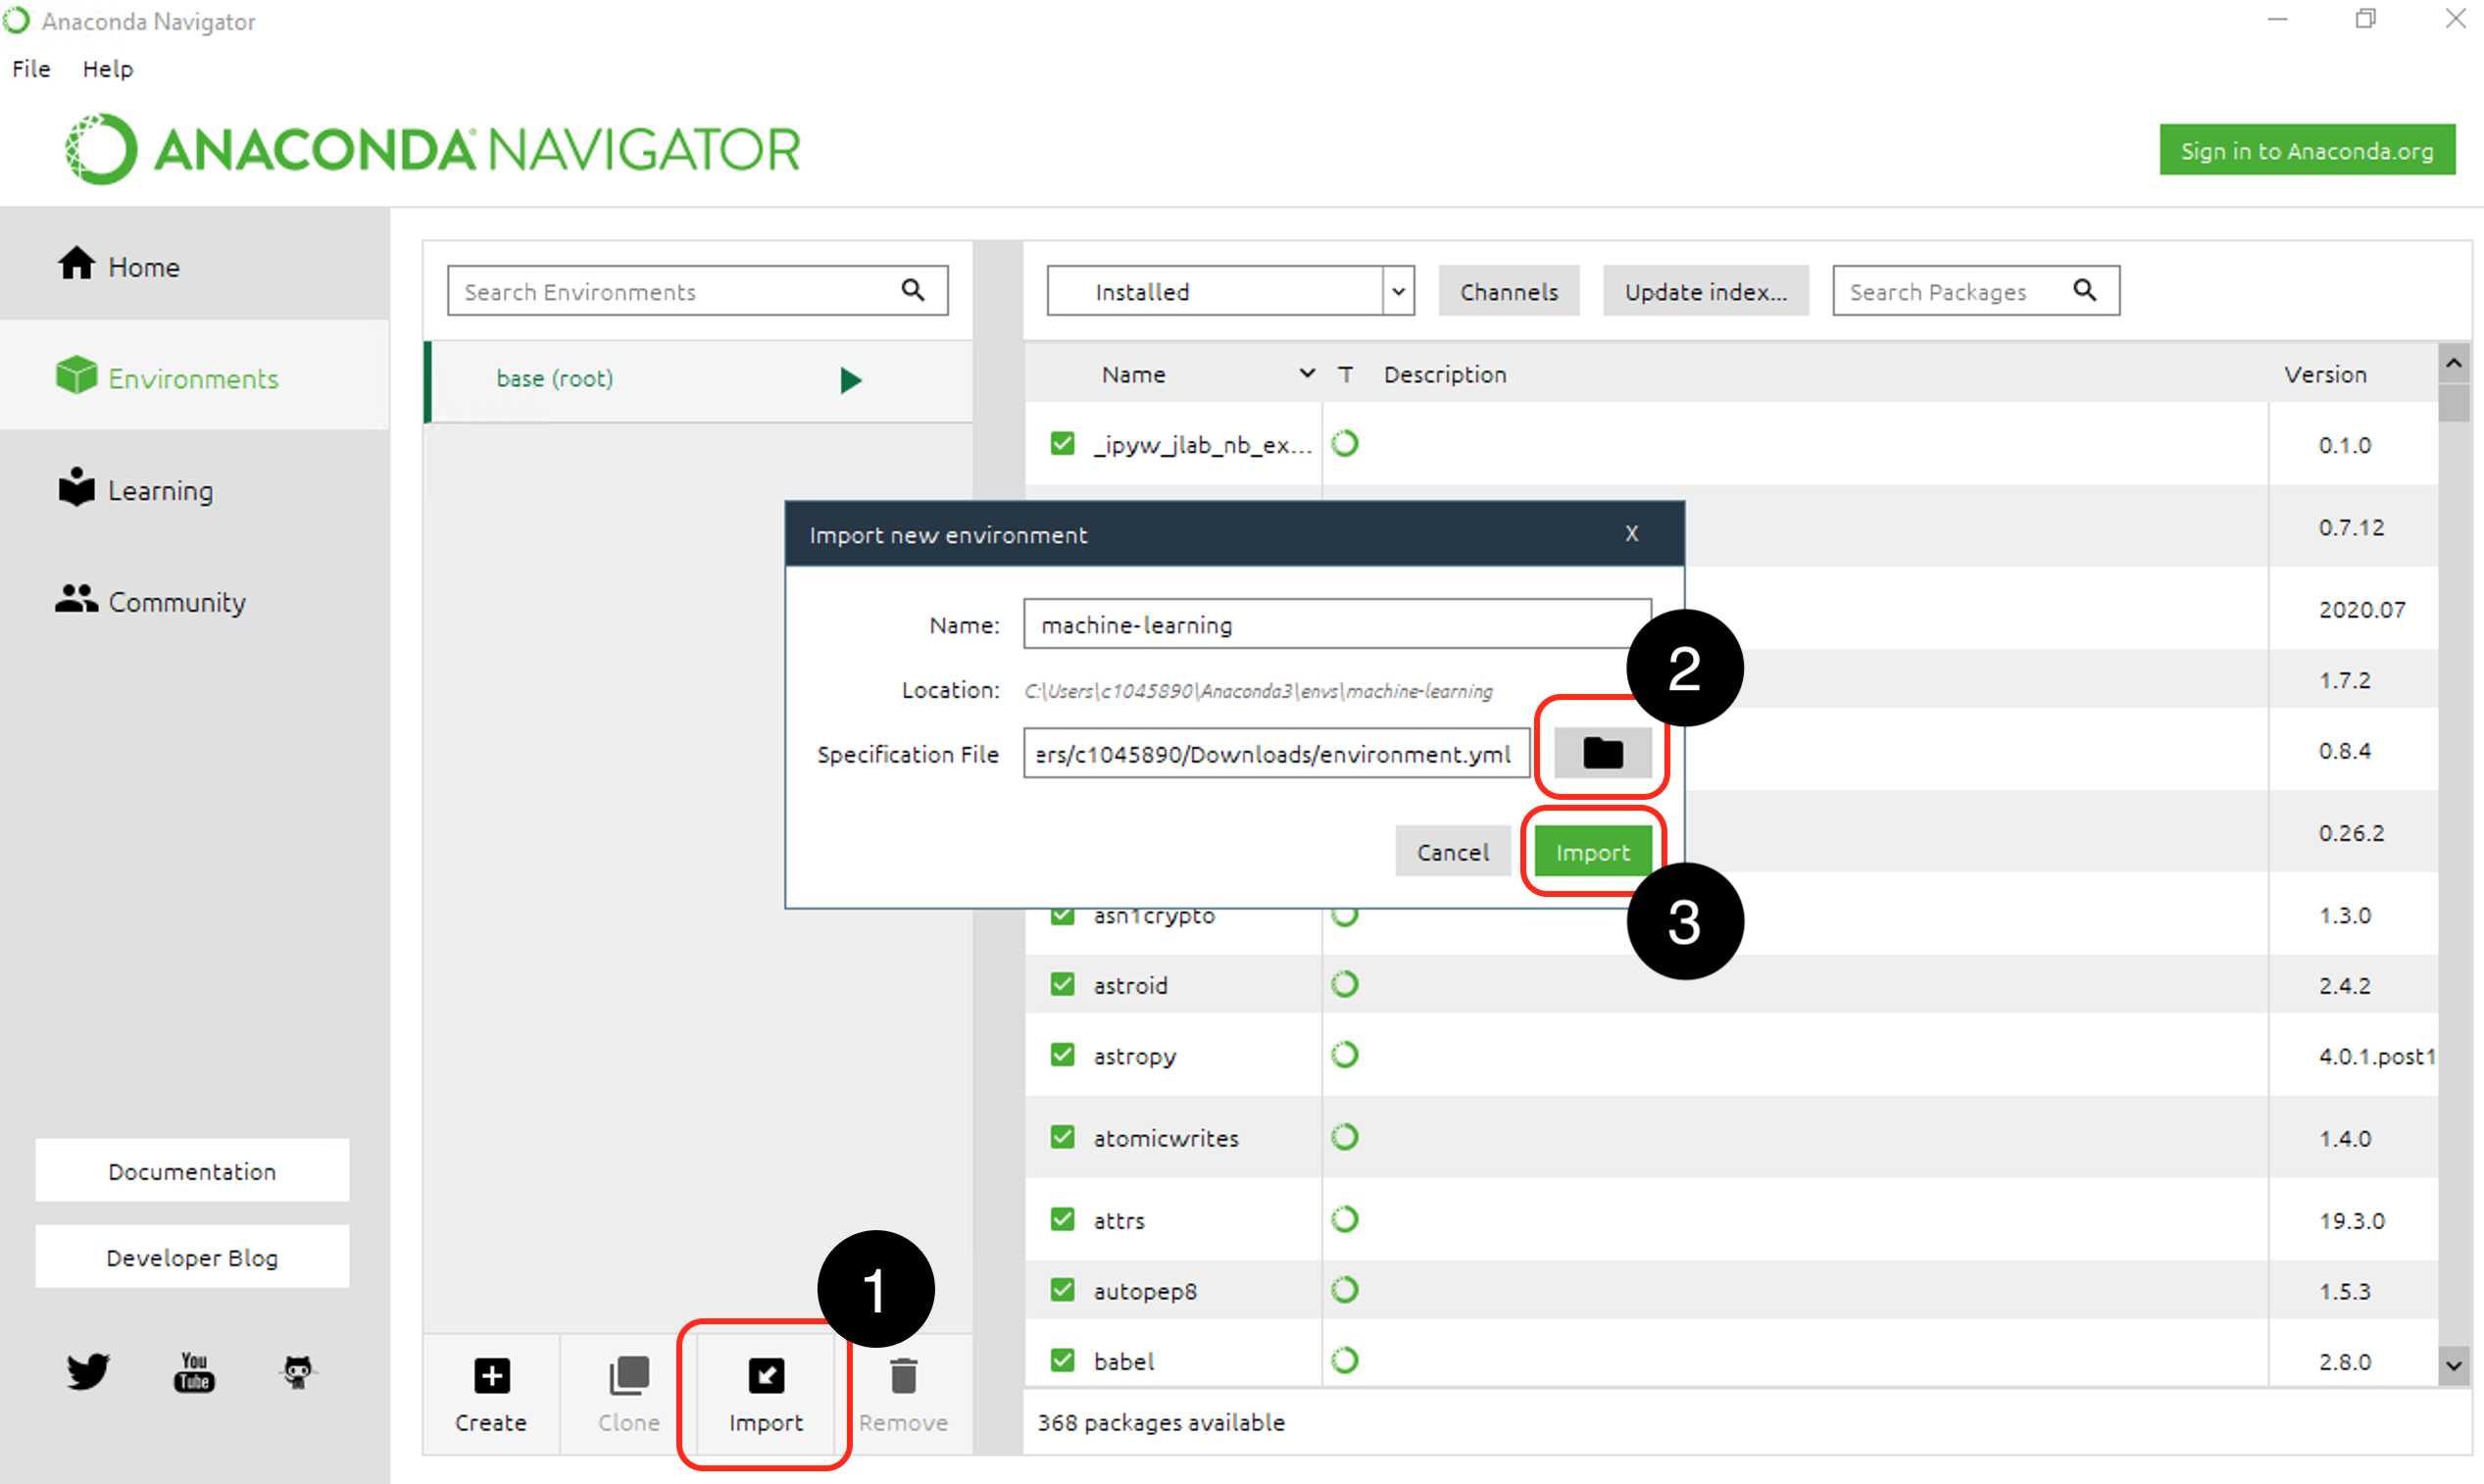2484x1484 pixels.
Task: Open the Documentation link
Action: (192, 1171)
